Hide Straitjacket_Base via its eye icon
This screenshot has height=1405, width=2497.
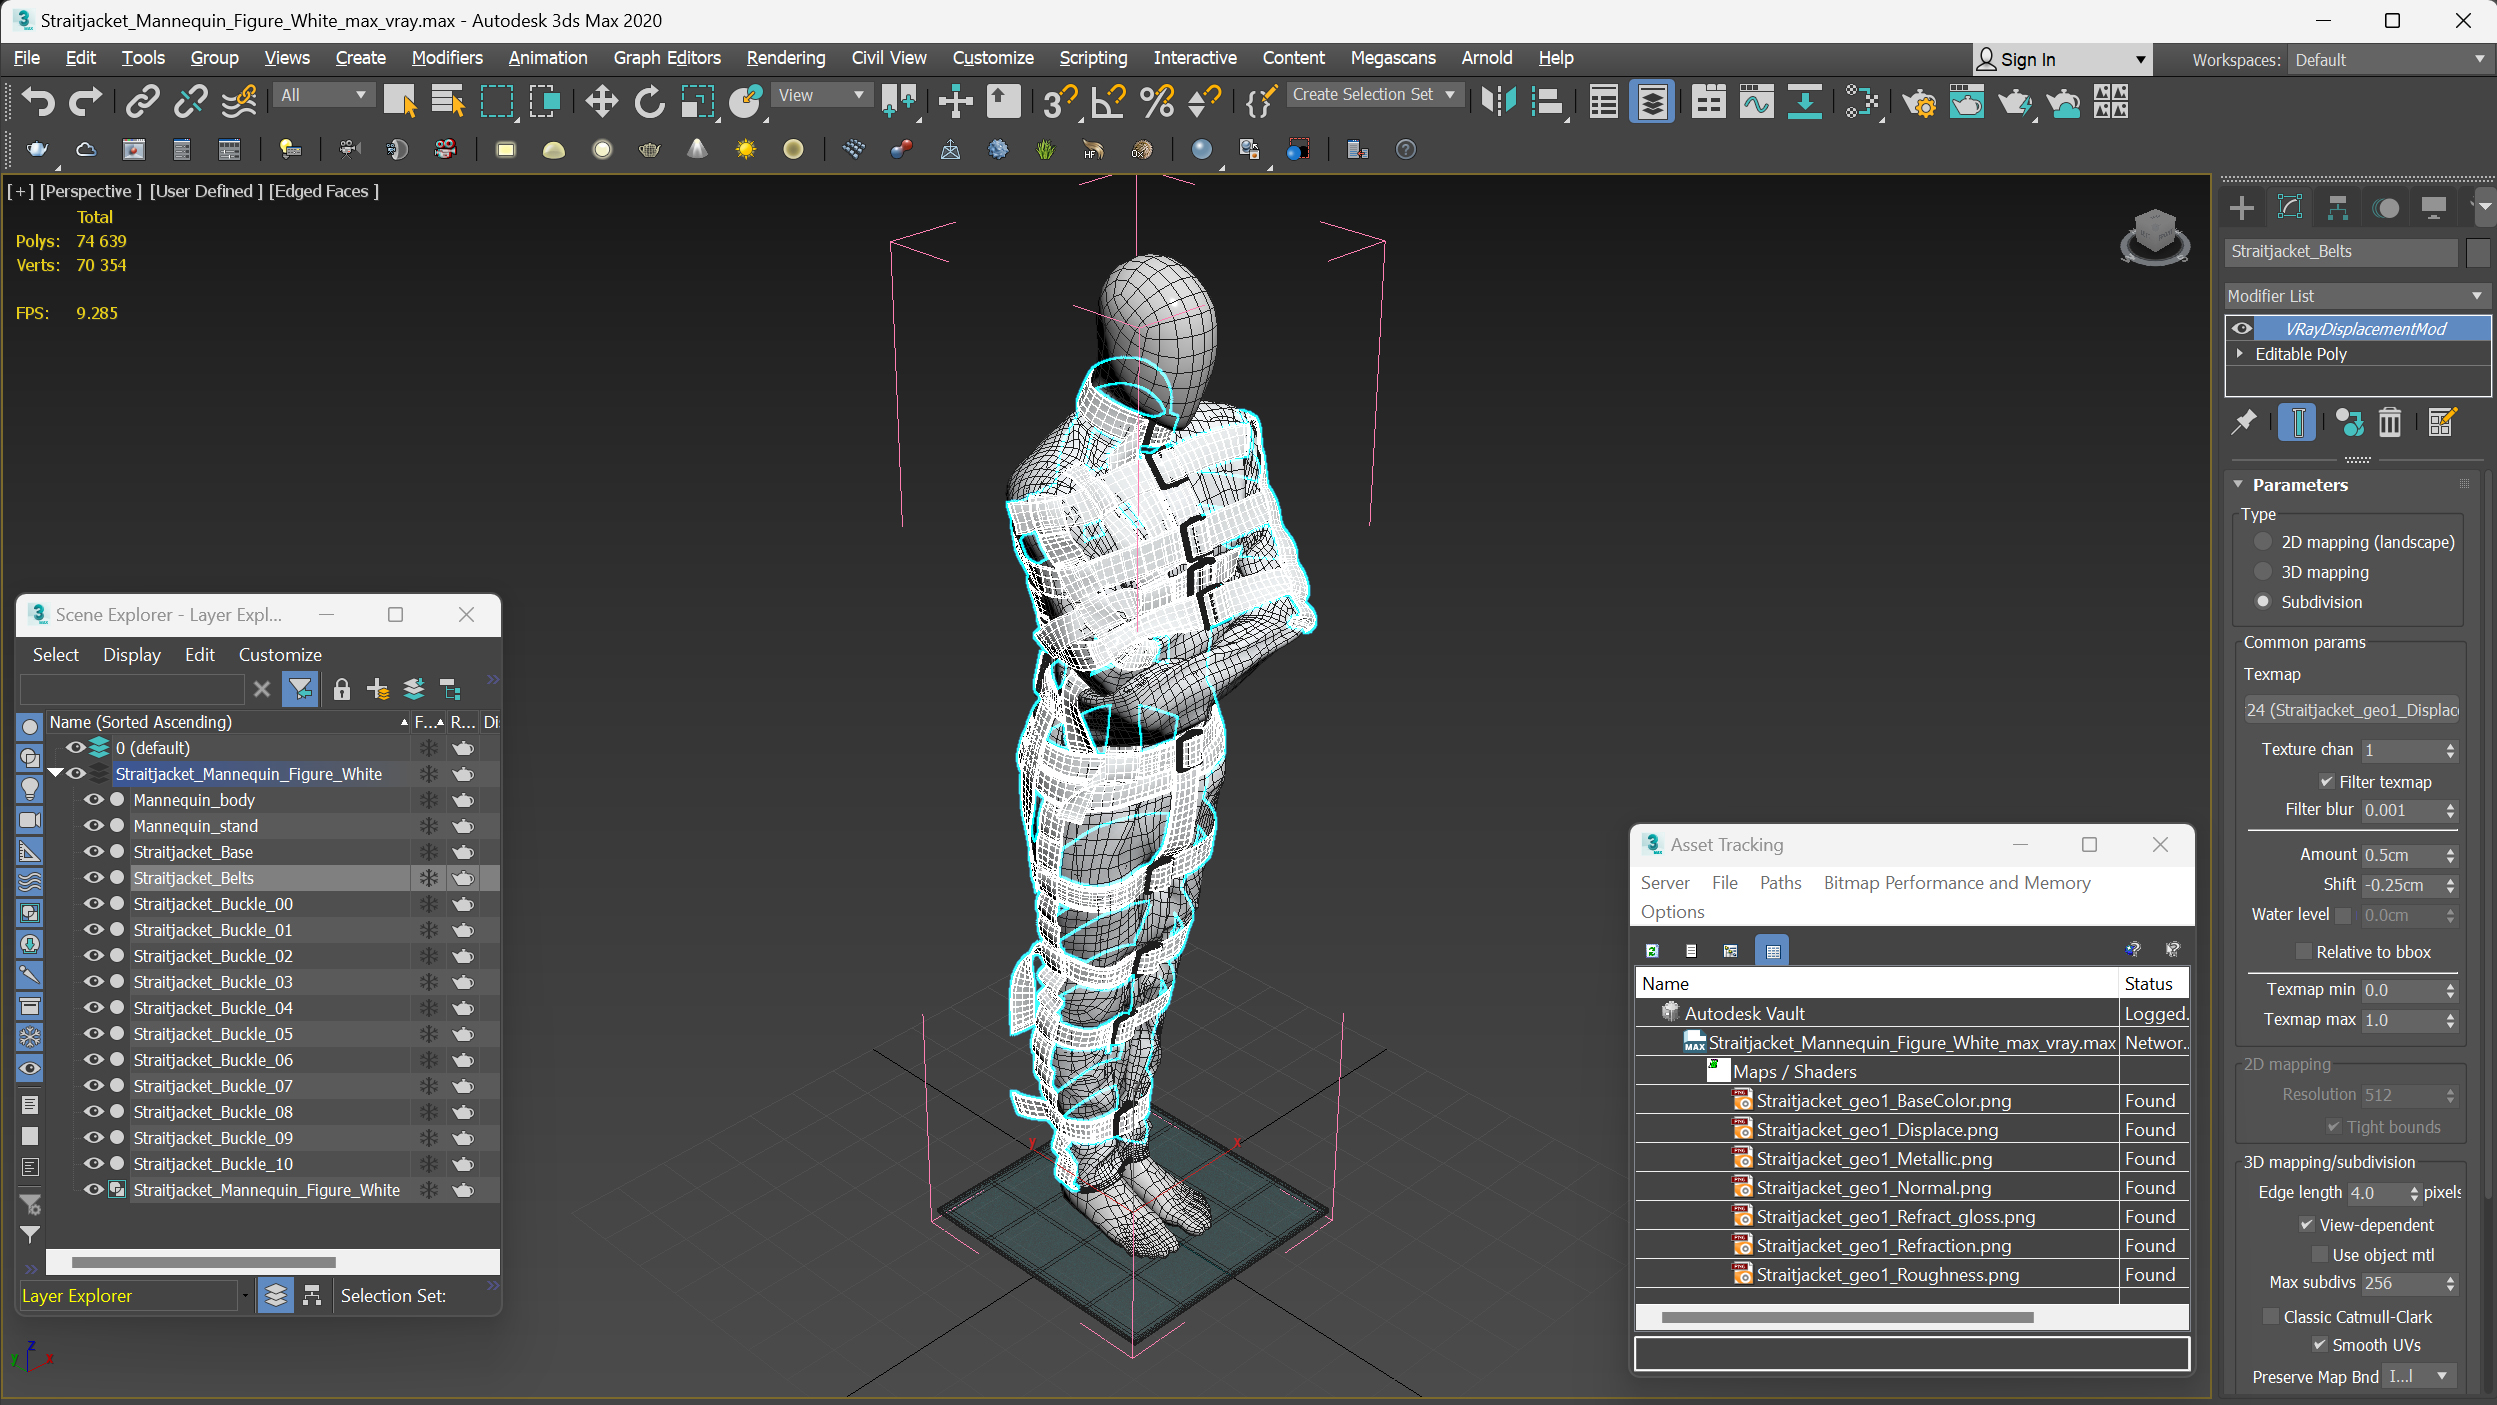[x=93, y=851]
